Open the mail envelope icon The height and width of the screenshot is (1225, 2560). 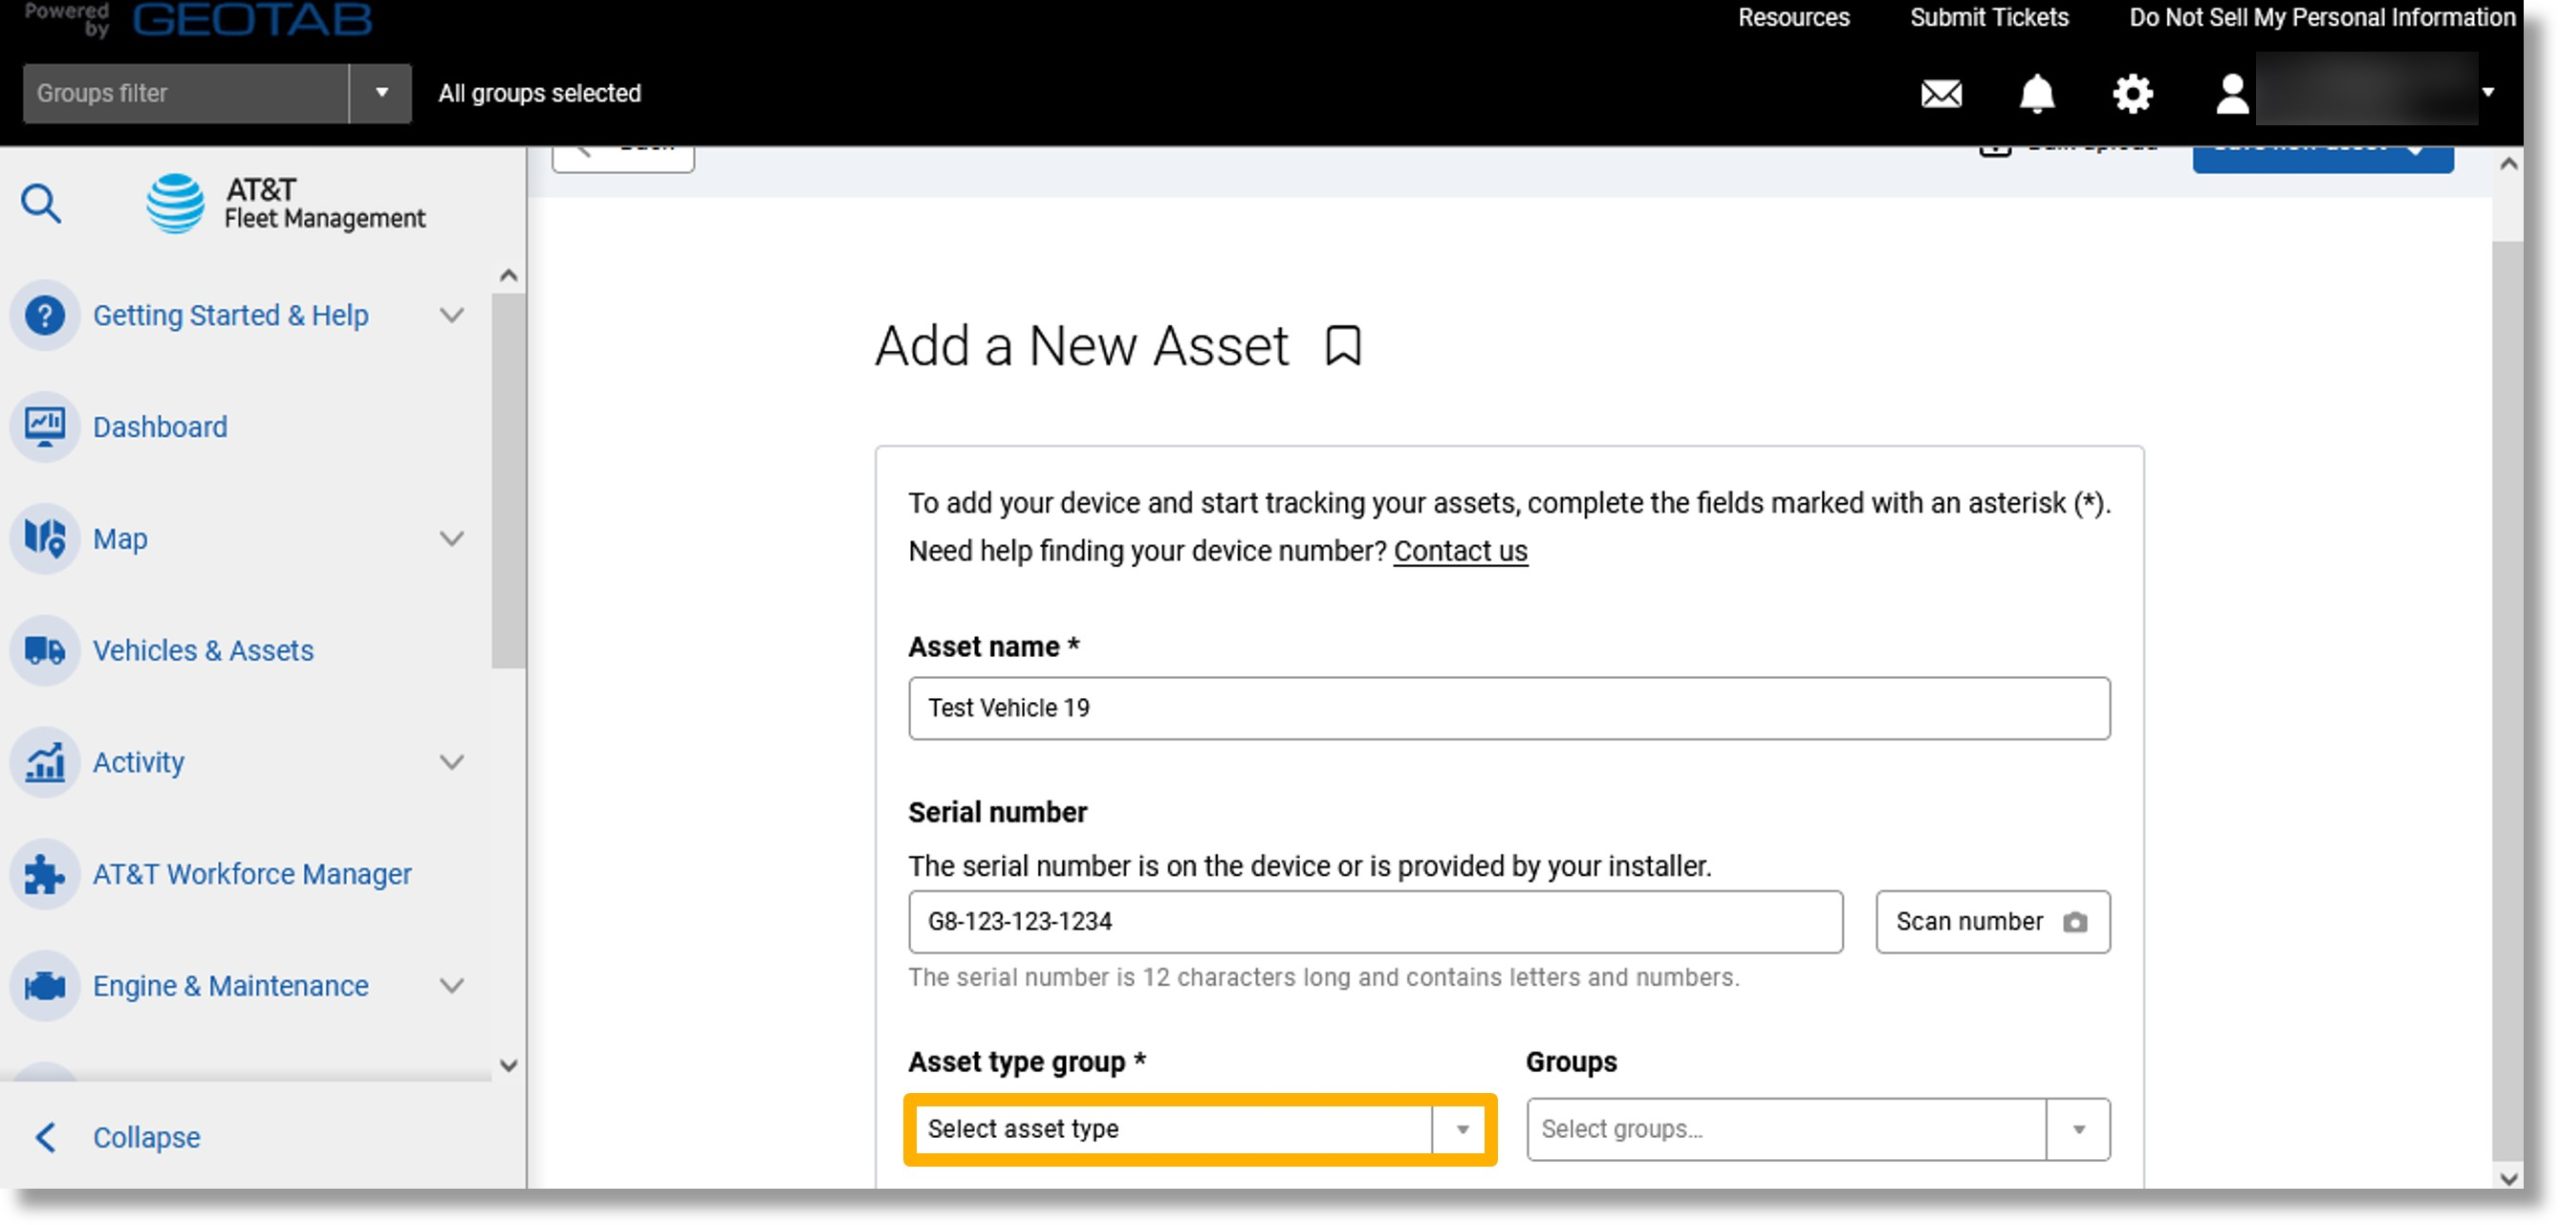tap(1941, 94)
